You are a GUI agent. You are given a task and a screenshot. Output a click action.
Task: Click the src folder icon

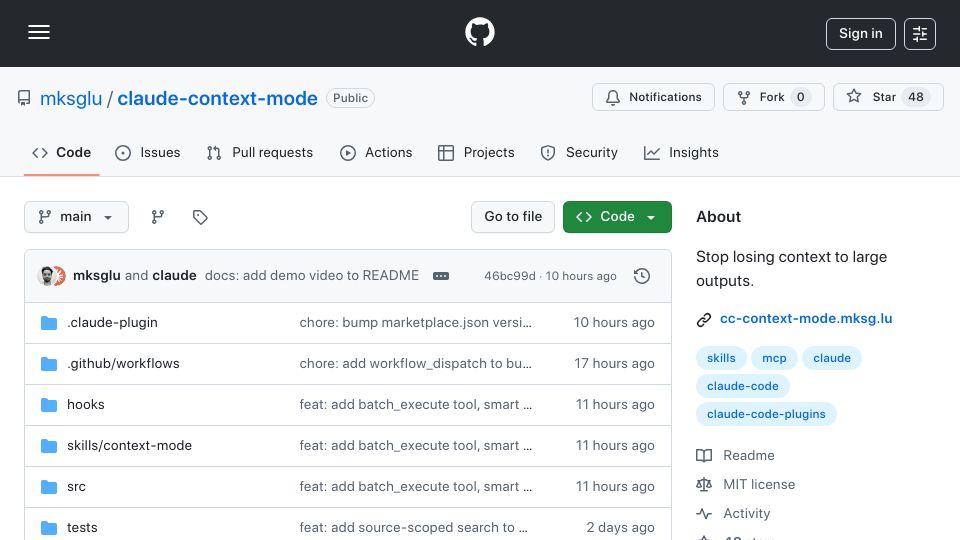49,487
